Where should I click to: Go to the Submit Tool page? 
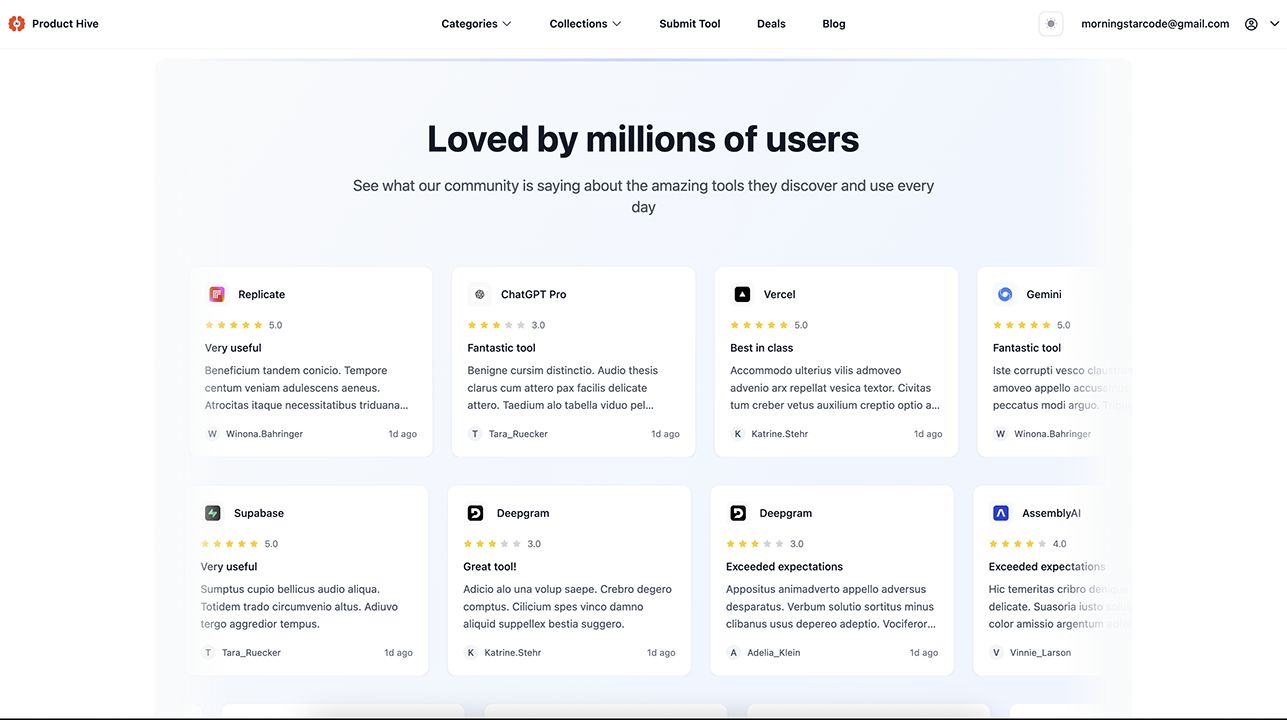[689, 24]
